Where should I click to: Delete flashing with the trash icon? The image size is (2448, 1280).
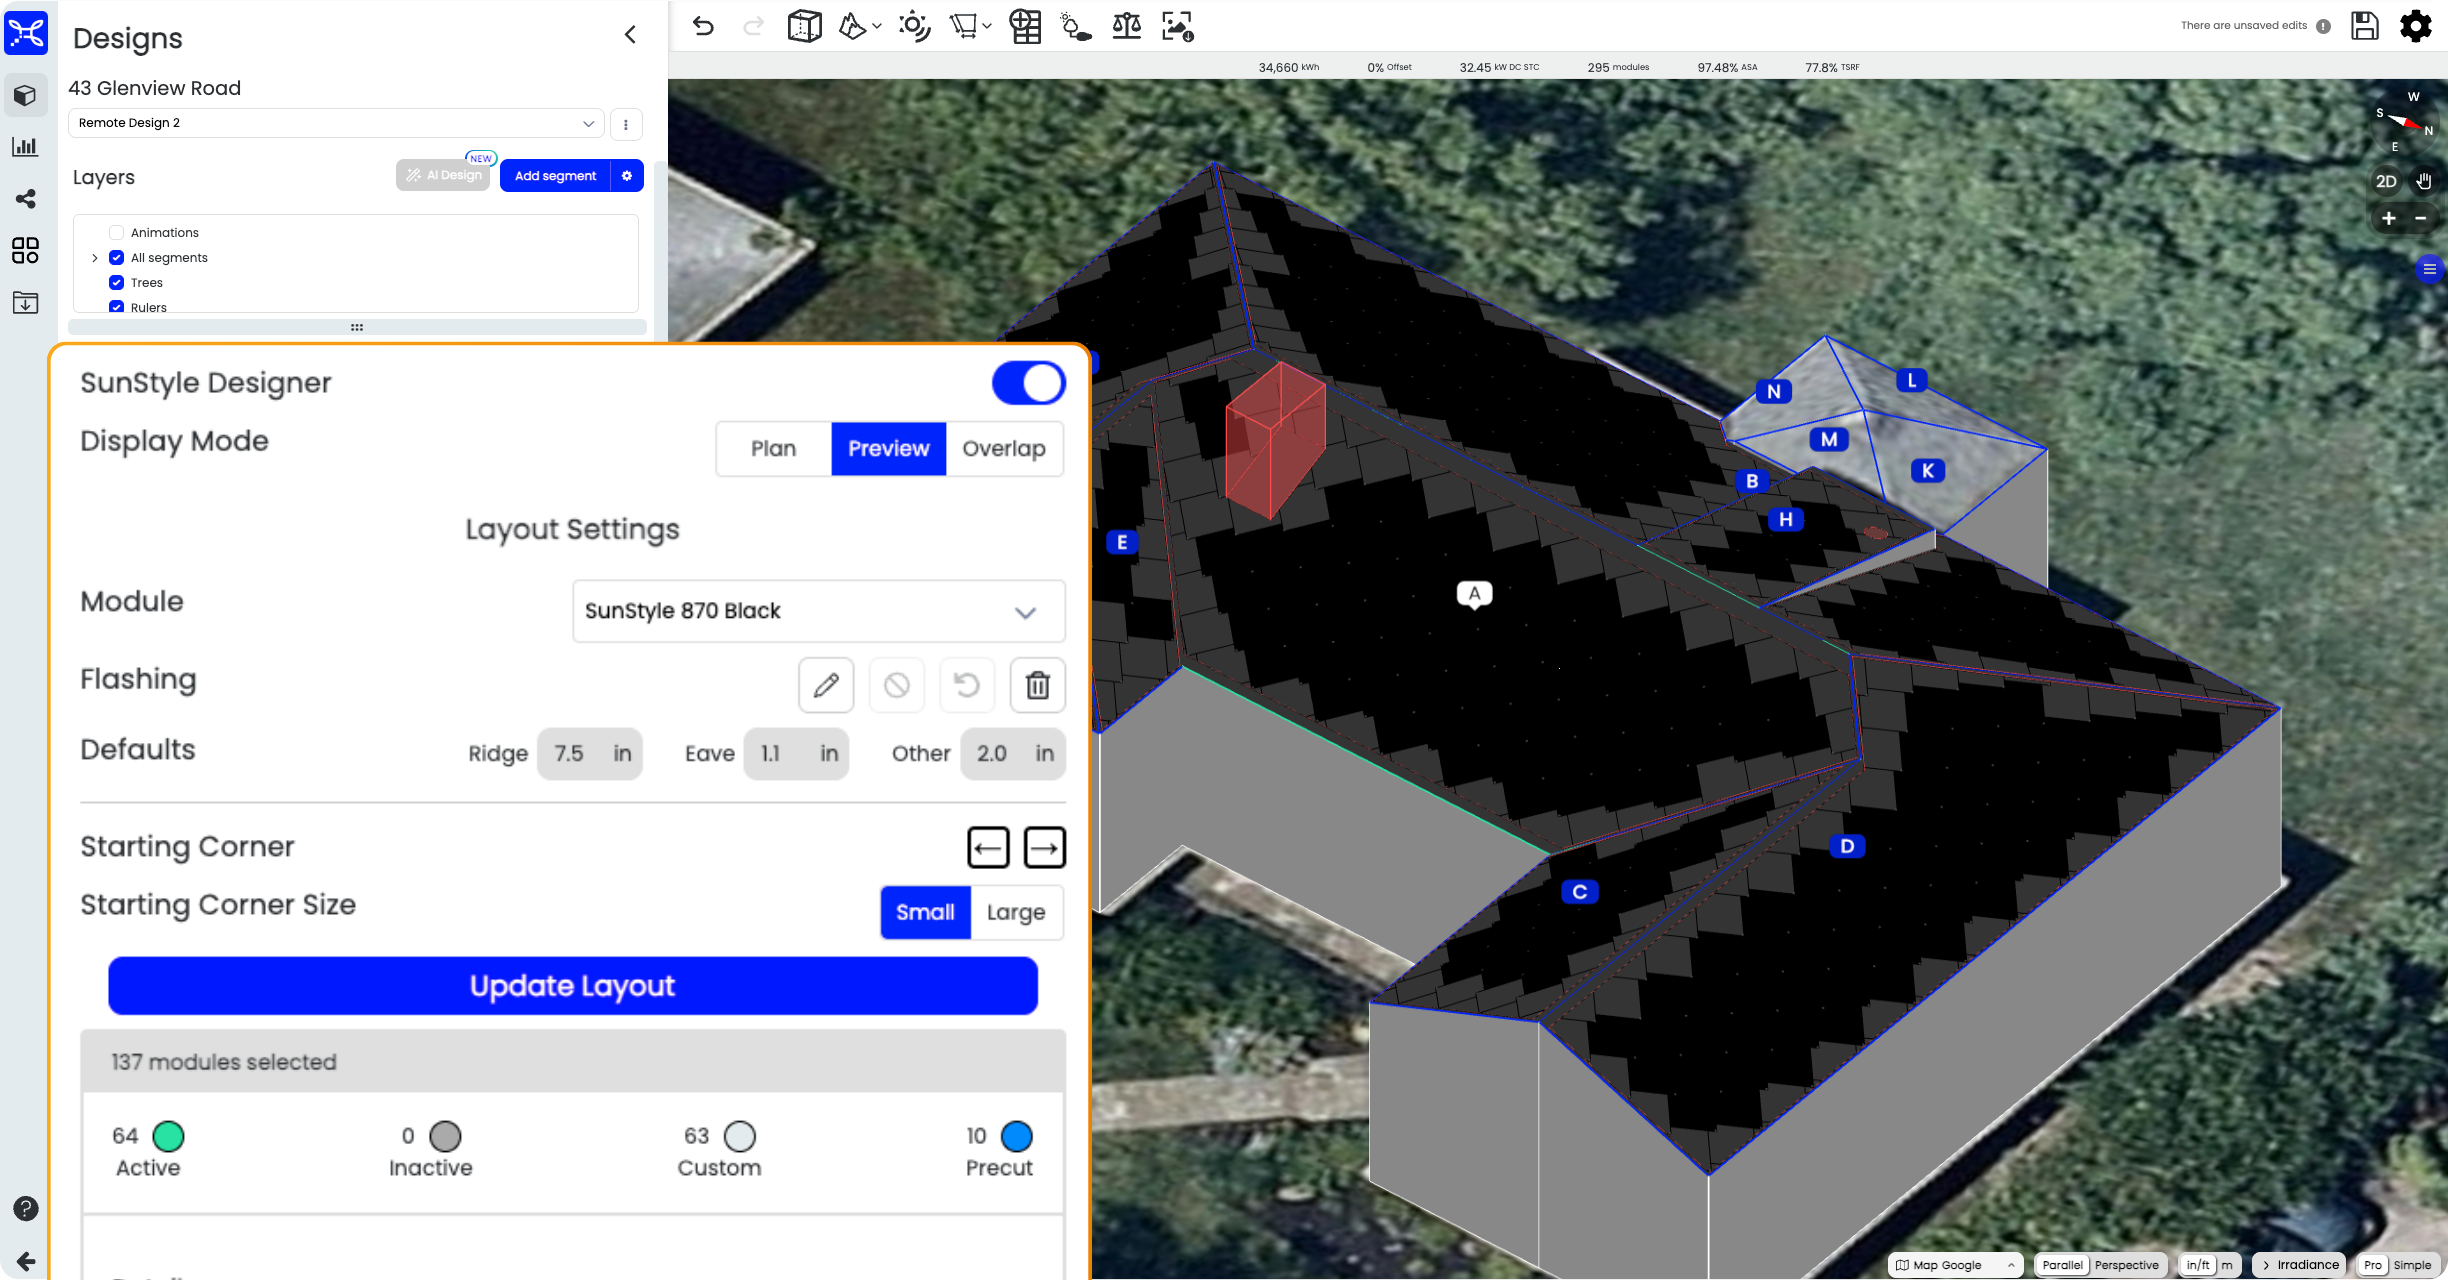point(1037,685)
